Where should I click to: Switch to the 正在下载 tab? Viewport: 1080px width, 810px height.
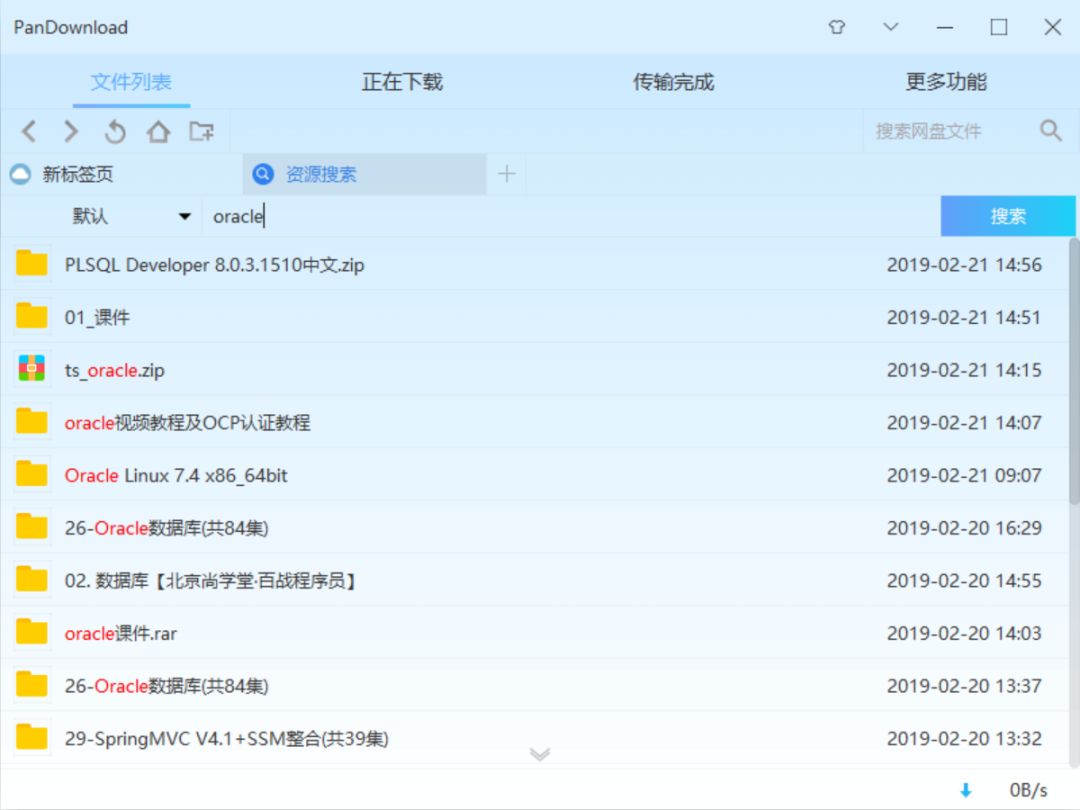[x=402, y=82]
